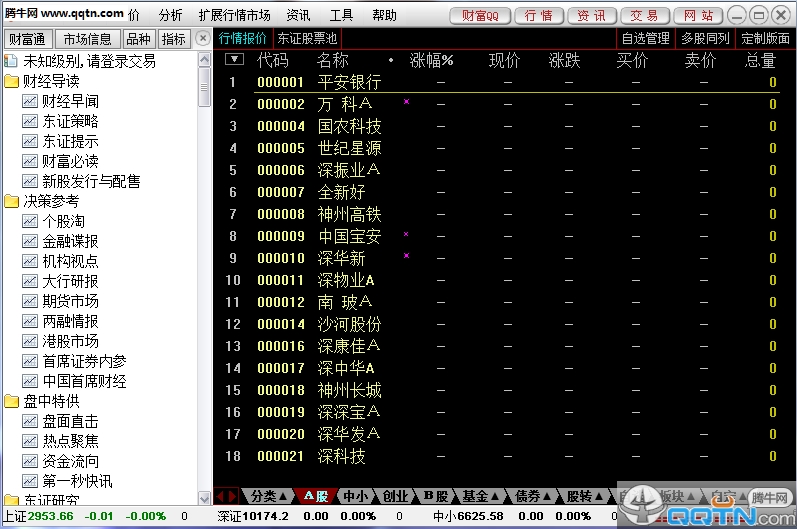Open the 帮助 menu
The height and width of the screenshot is (529, 797).
pyautogui.click(x=384, y=16)
